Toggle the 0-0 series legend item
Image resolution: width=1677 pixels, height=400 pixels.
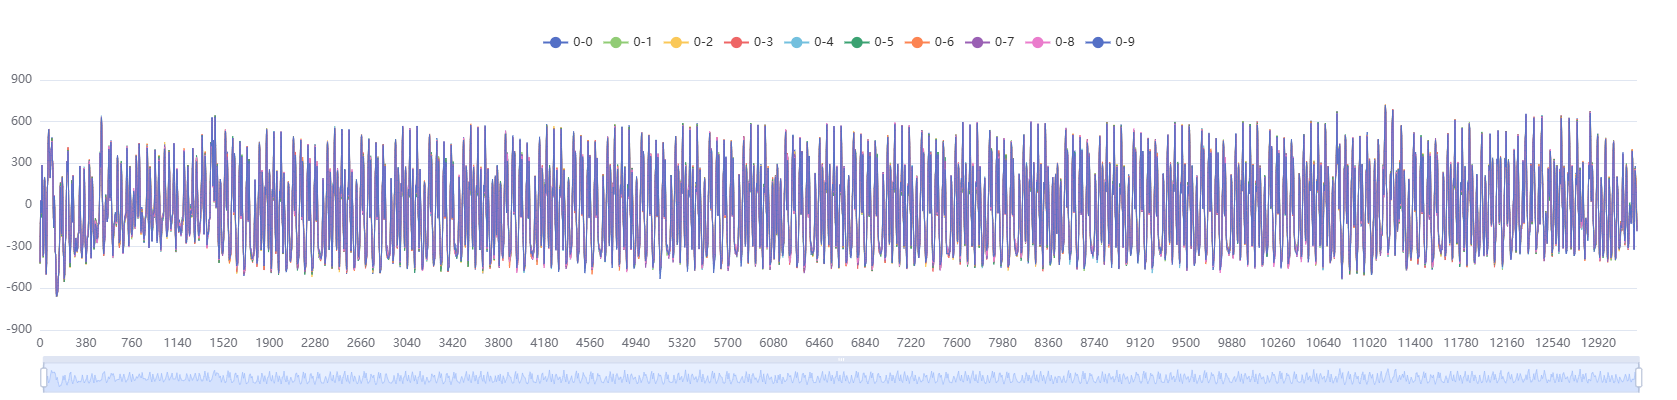pos(556,42)
